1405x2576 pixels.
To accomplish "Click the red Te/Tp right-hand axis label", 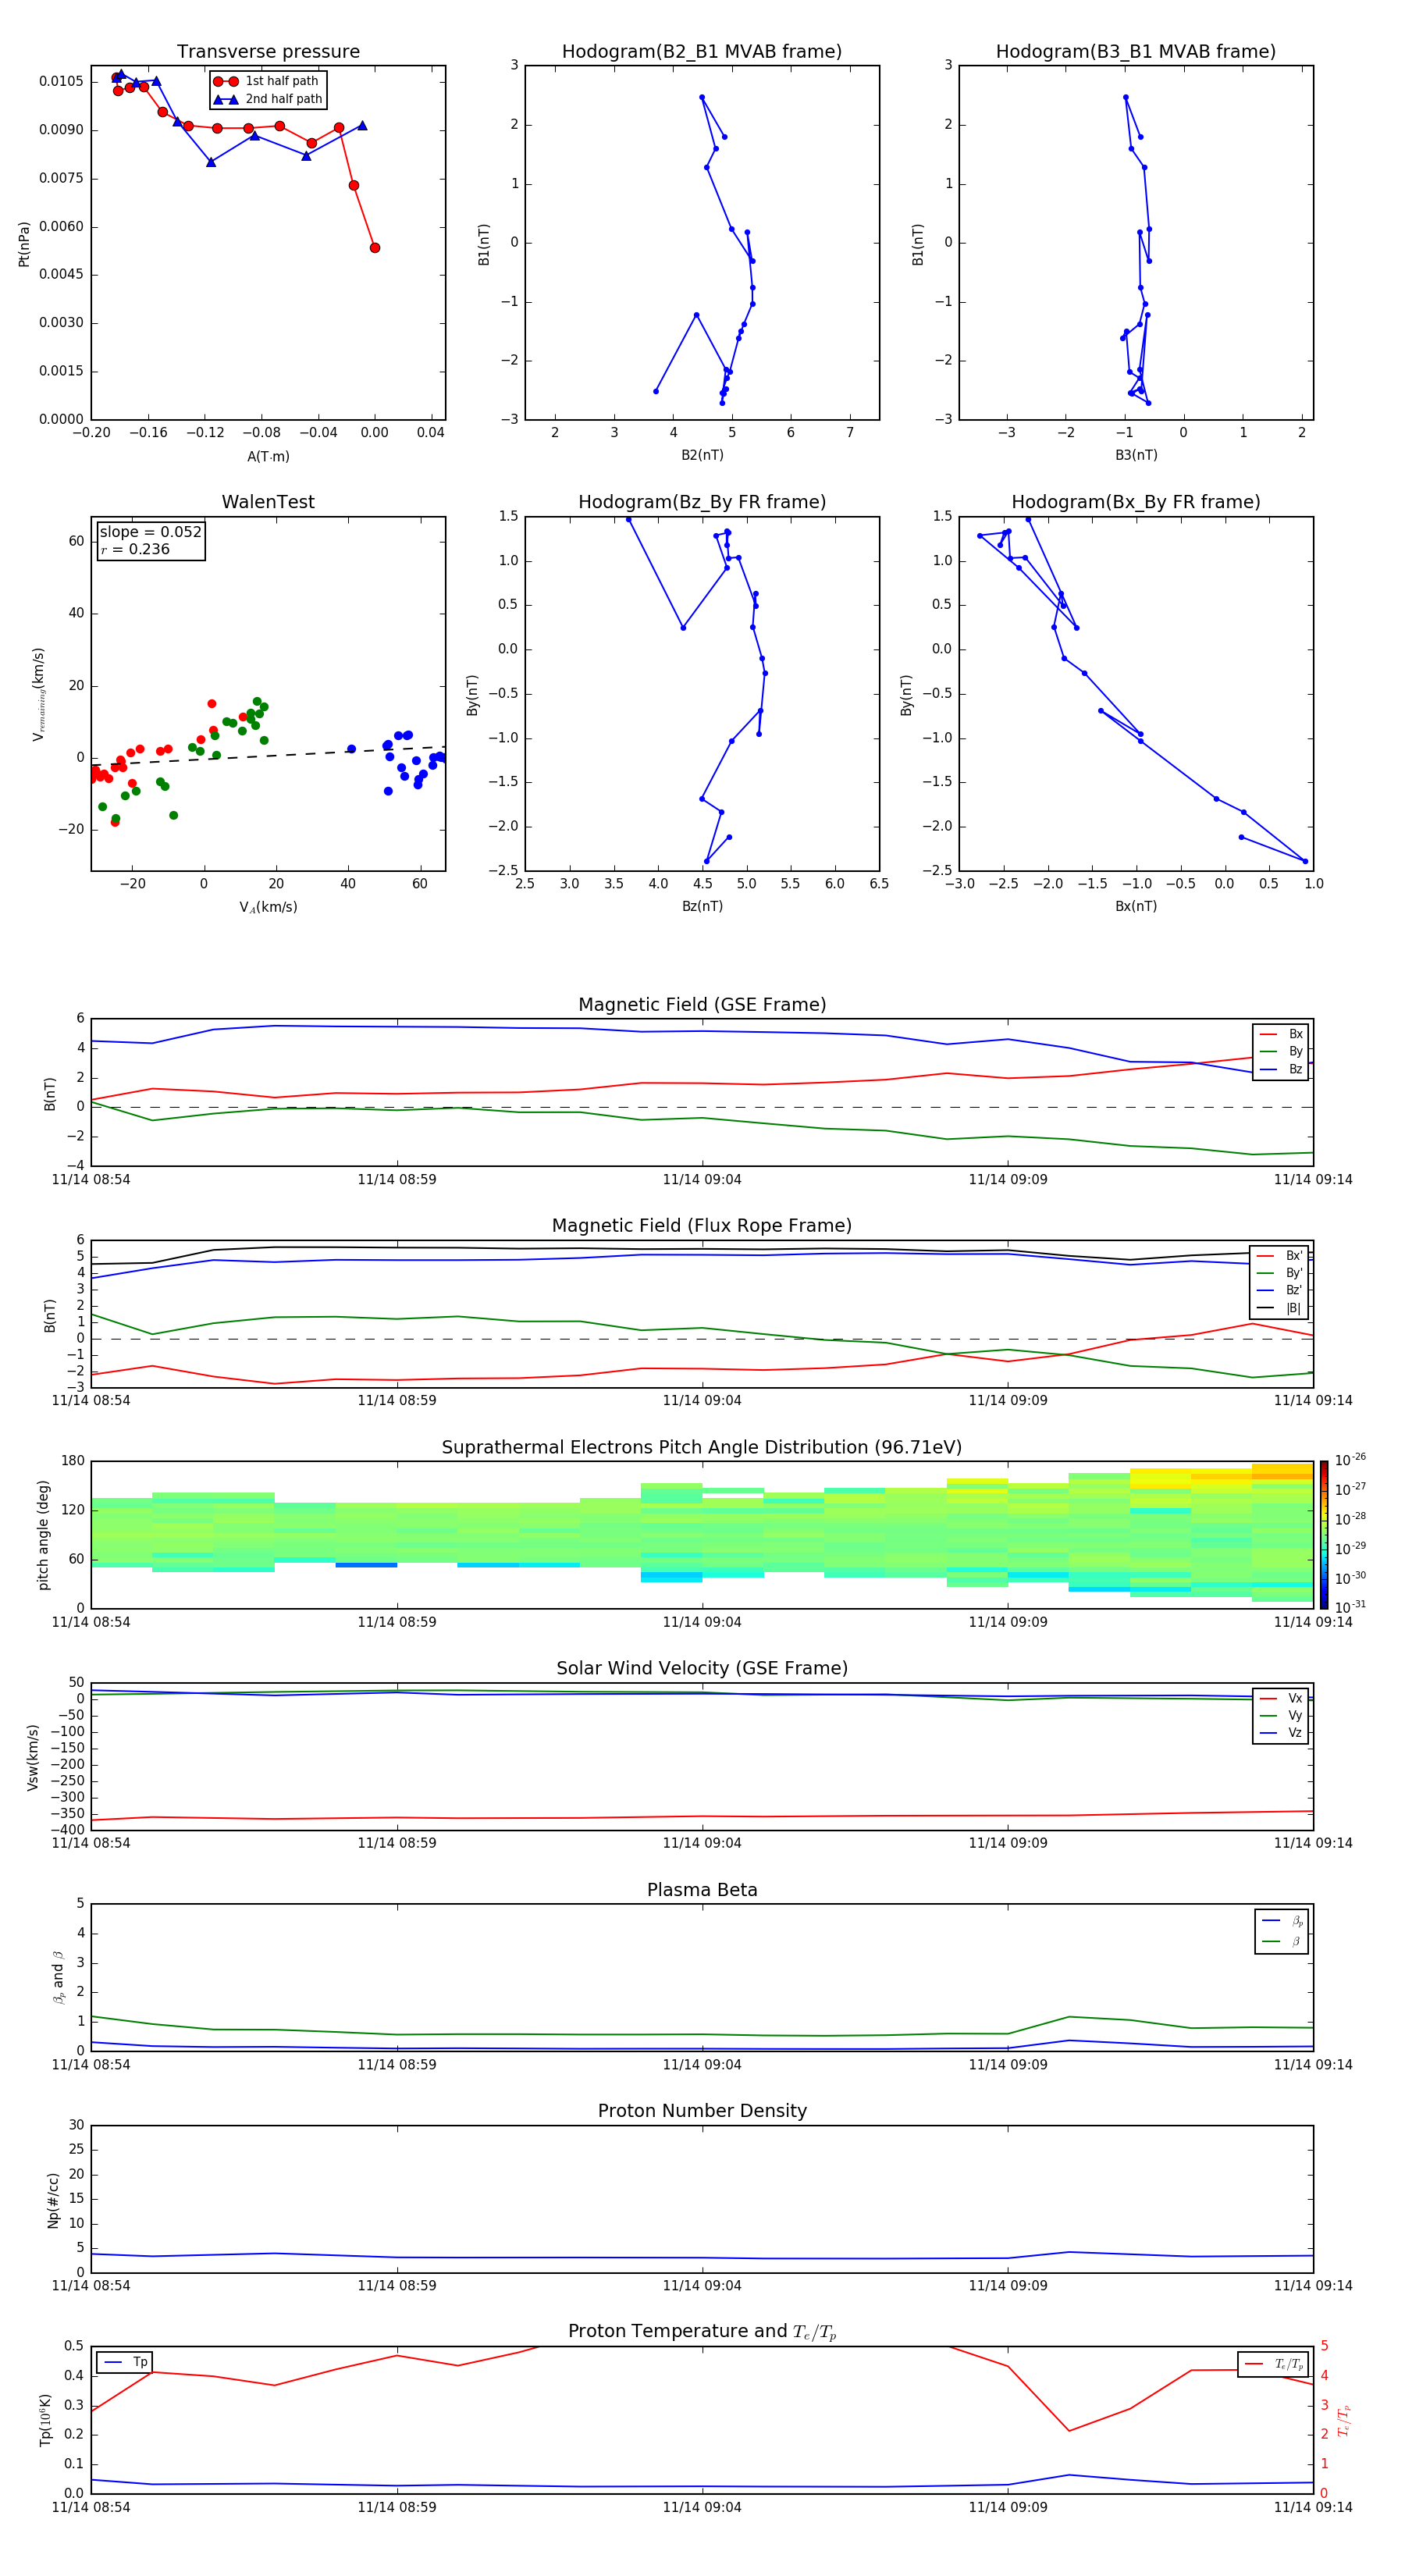I will pos(1344,2421).
